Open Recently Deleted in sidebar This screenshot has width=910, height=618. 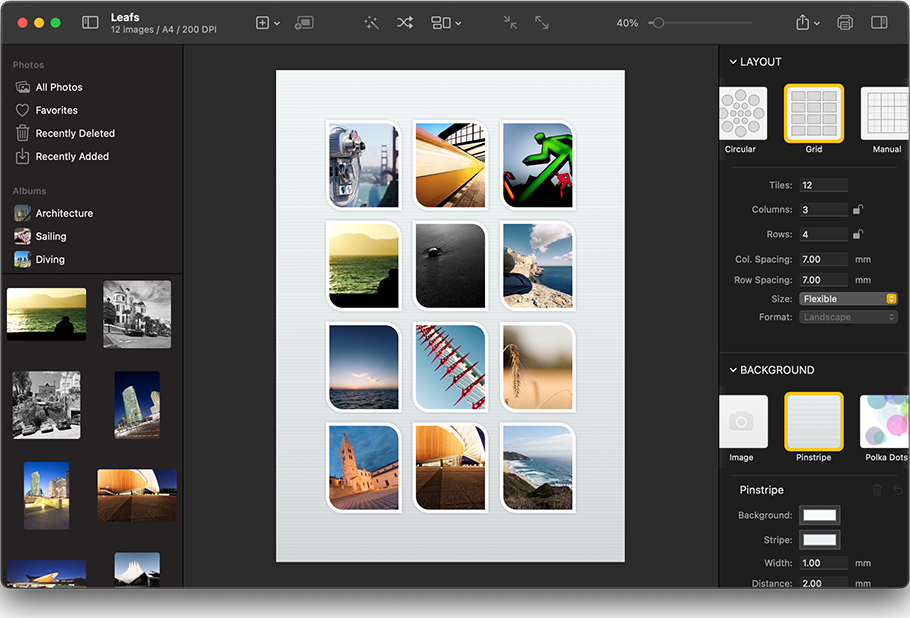(x=75, y=133)
